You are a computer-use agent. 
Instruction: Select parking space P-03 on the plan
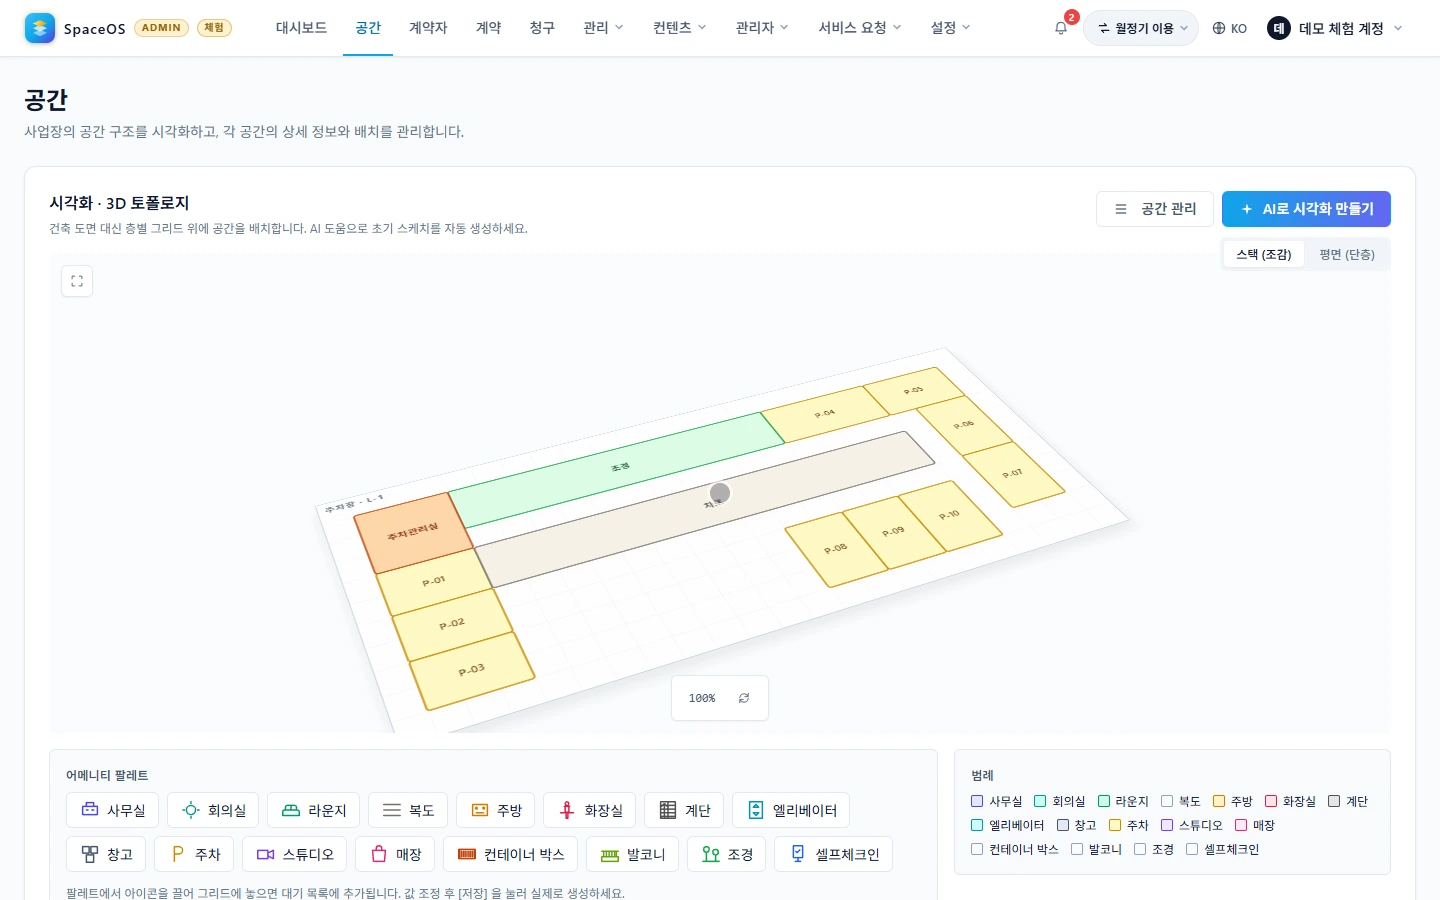pyautogui.click(x=472, y=670)
